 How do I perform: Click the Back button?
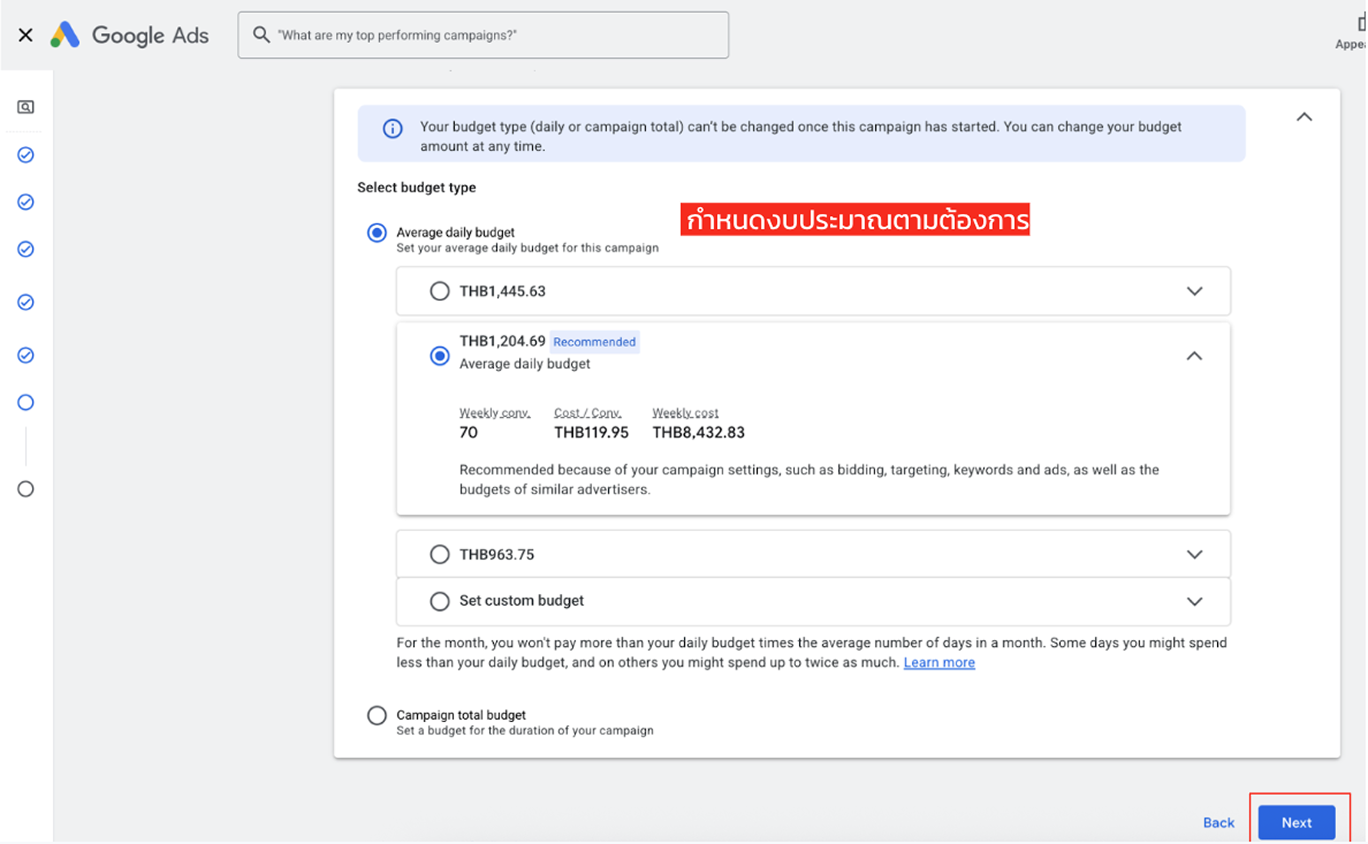1218,822
